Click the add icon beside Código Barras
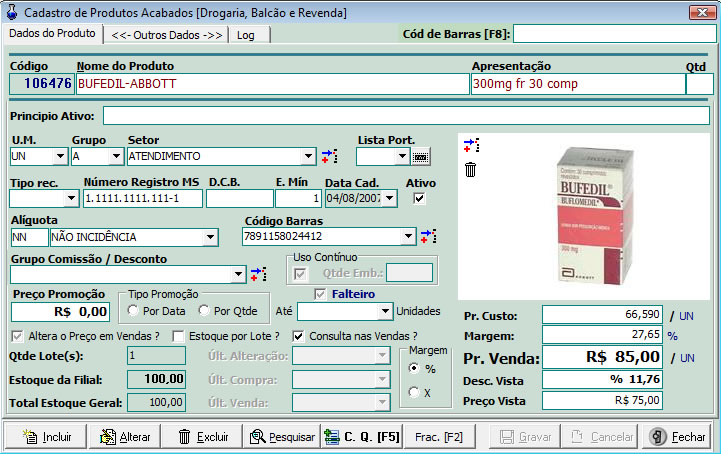This screenshot has width=721, height=454. tap(428, 236)
